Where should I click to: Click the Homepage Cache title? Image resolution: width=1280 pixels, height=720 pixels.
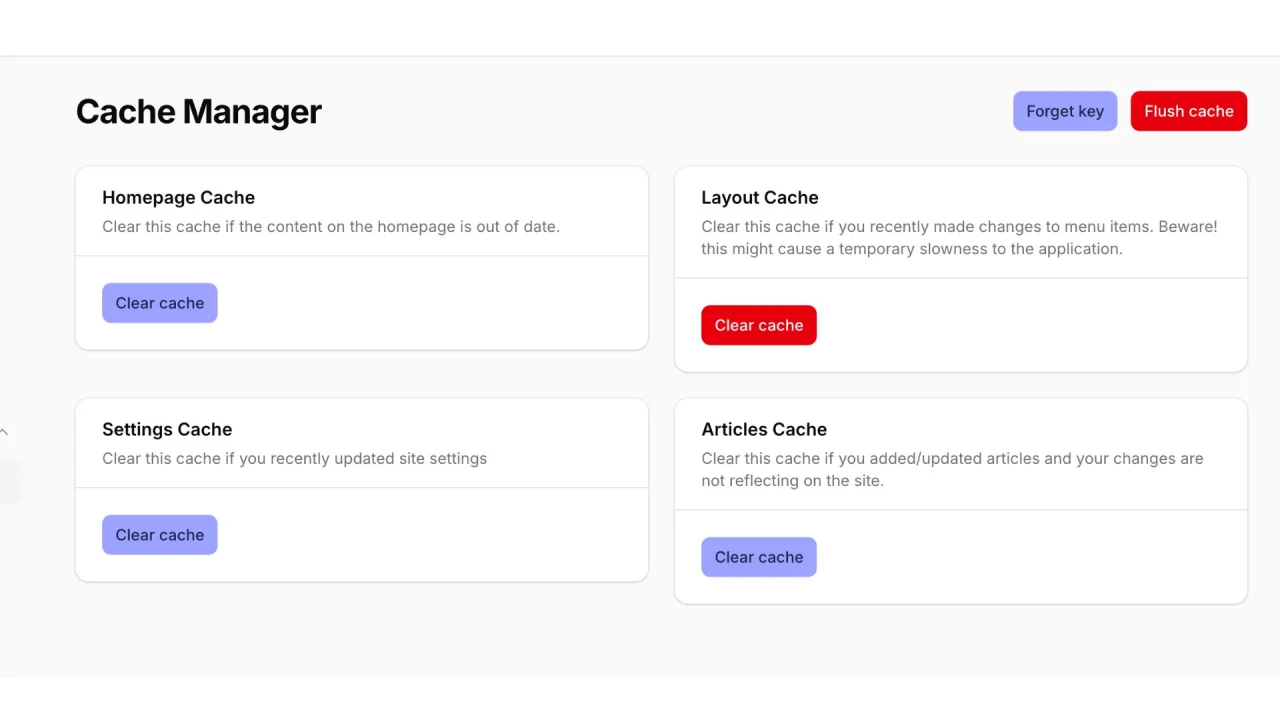point(178,197)
